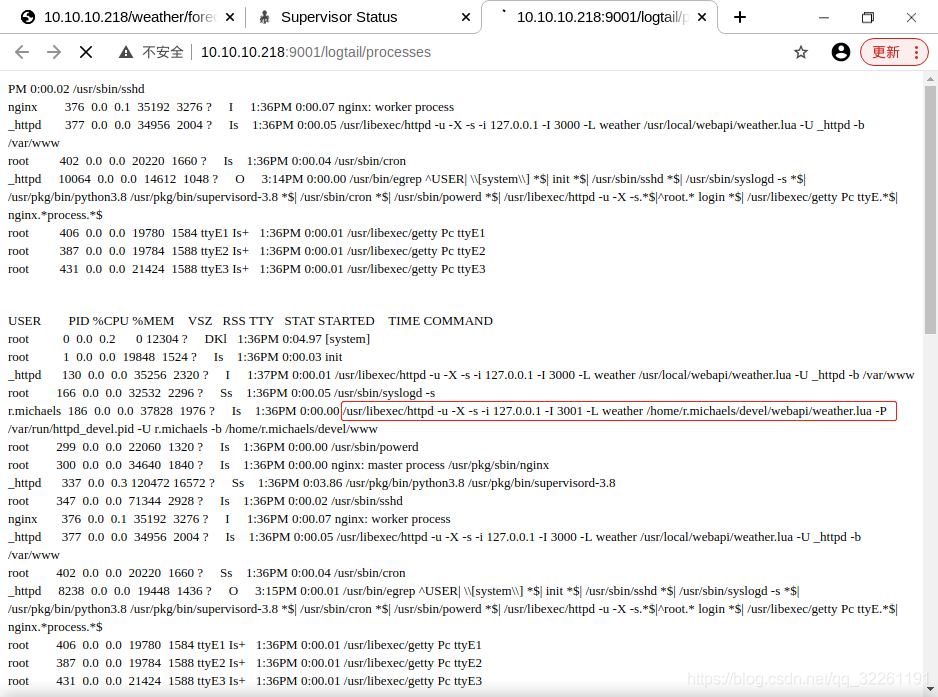Restore the browser window size

pos(867,17)
